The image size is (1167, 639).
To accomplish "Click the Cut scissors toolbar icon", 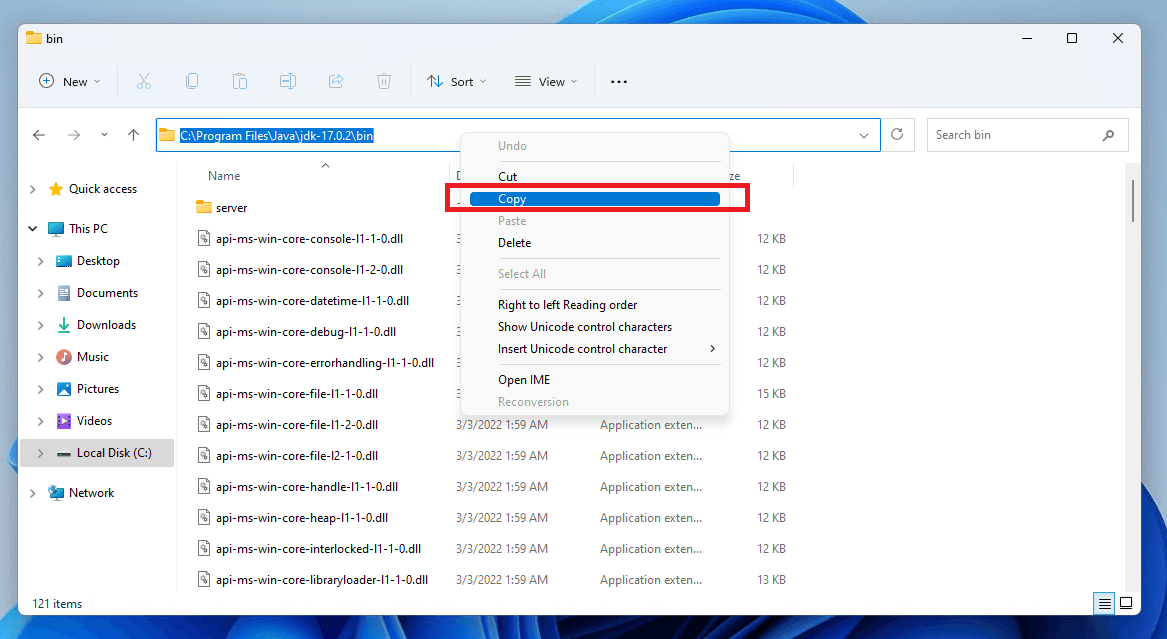I will coord(144,81).
